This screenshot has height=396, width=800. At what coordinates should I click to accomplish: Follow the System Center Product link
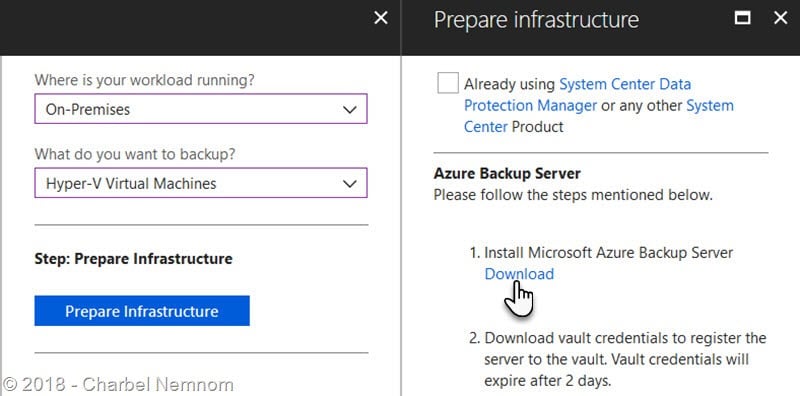pyautogui.click(x=598, y=116)
